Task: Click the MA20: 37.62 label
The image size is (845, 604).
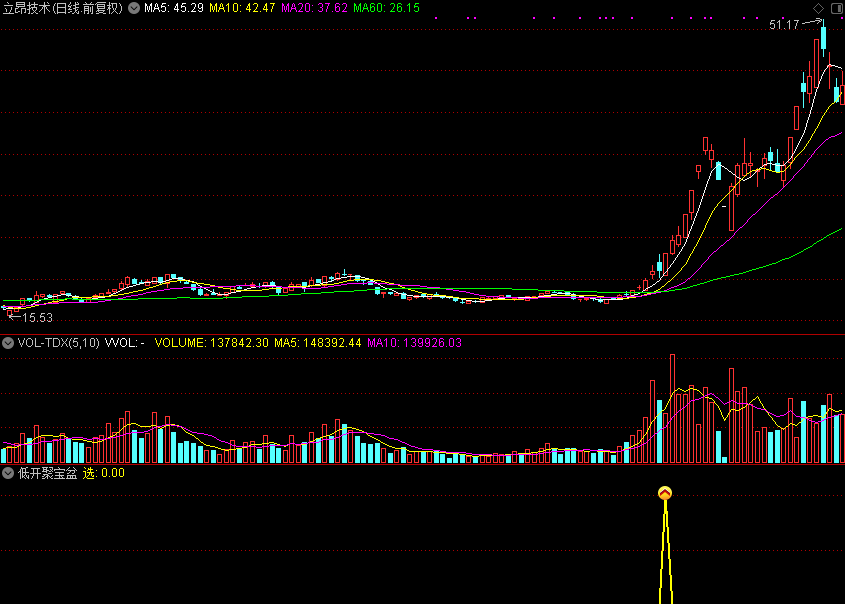Action: click(x=314, y=8)
